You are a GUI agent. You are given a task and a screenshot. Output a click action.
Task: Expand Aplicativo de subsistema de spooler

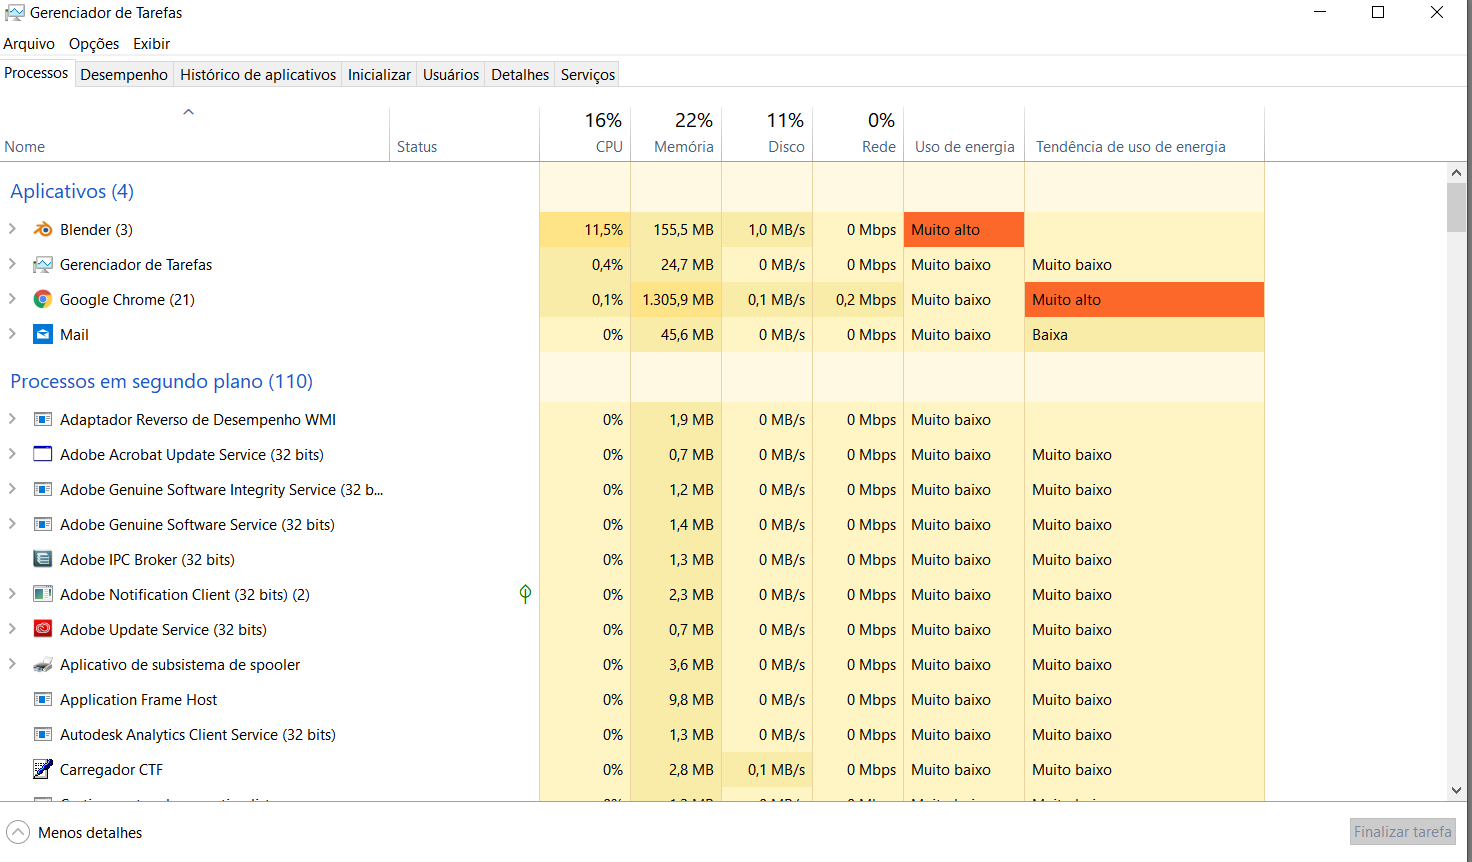(12, 664)
